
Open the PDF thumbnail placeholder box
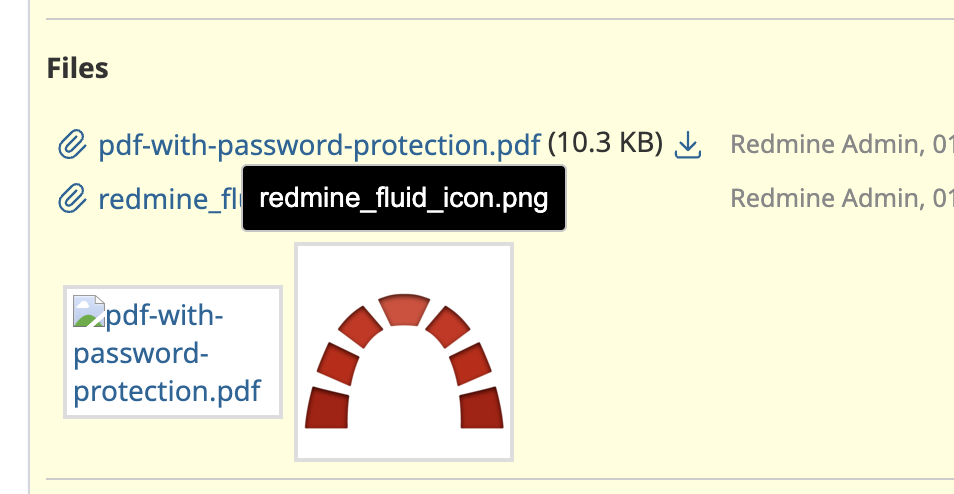173,352
